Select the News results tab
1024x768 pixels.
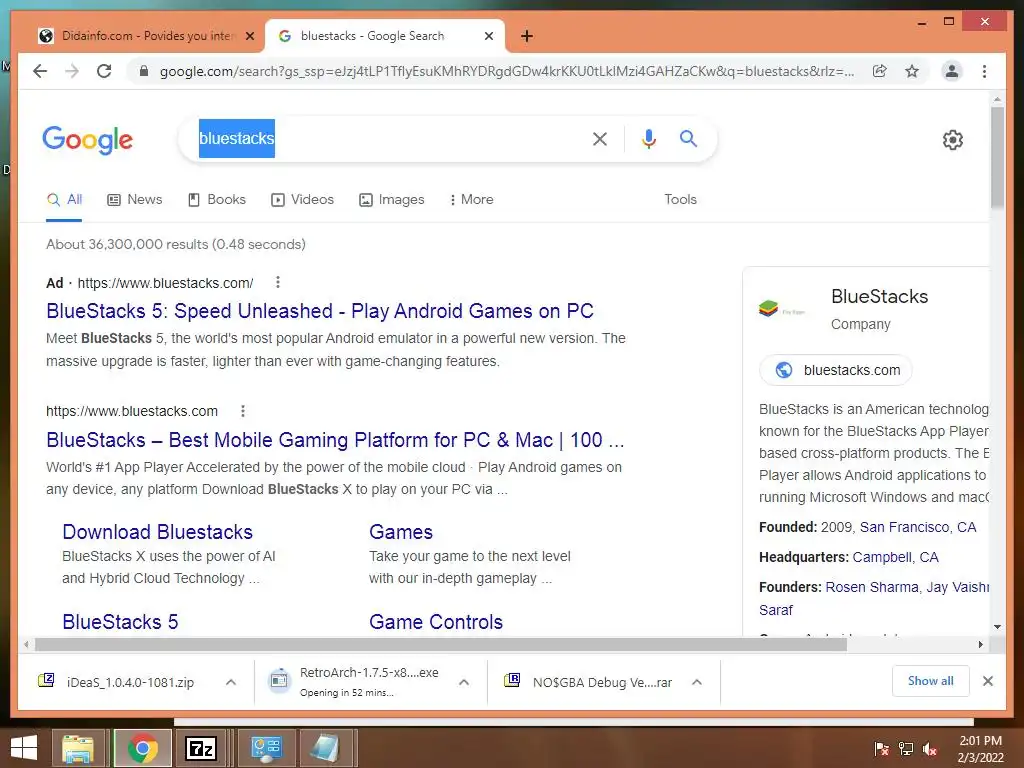click(x=135, y=199)
